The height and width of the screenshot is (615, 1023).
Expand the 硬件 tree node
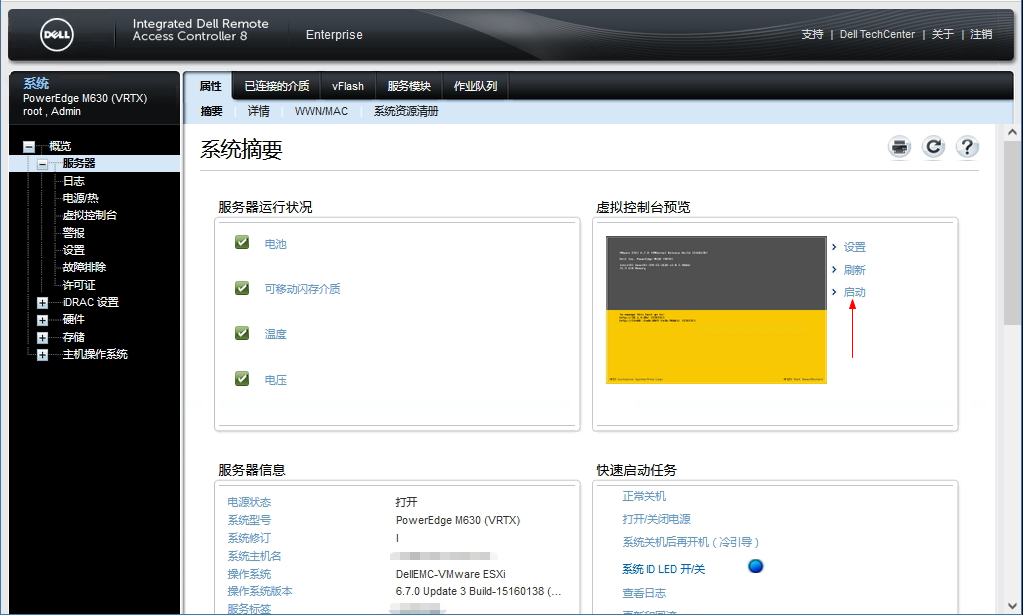coord(42,320)
